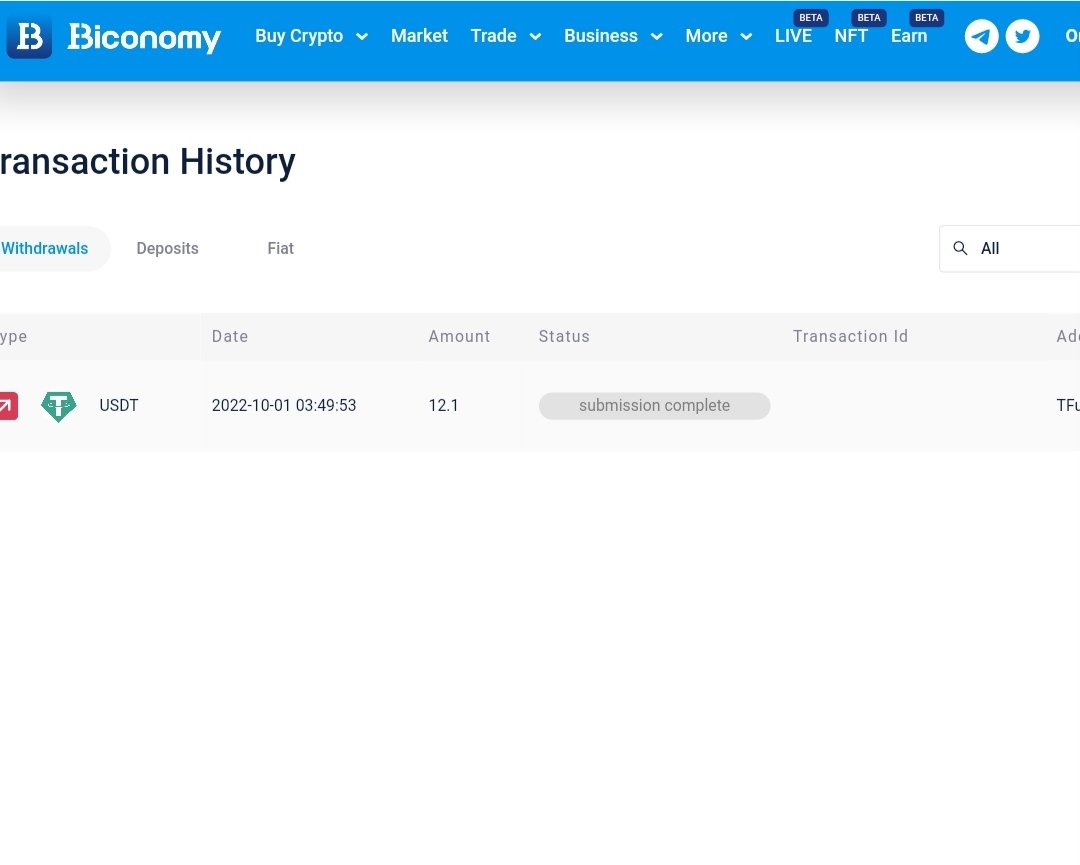Click the USDT coin name text
Viewport: 1080px width, 865px height.
(118, 406)
